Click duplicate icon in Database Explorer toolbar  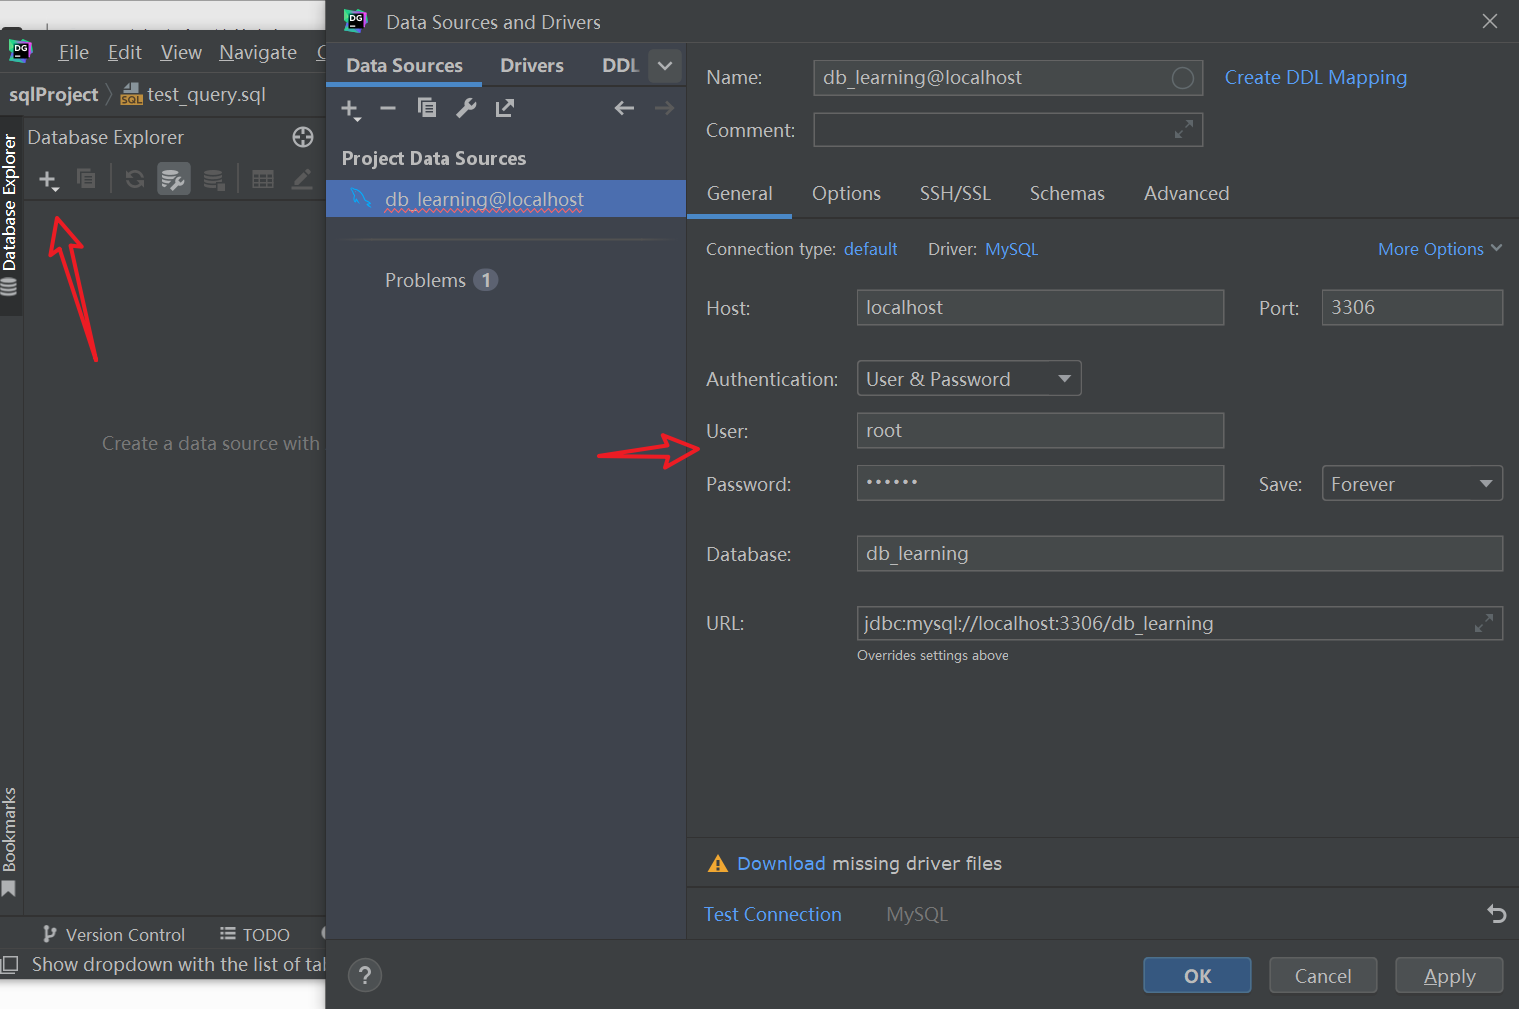(87, 179)
